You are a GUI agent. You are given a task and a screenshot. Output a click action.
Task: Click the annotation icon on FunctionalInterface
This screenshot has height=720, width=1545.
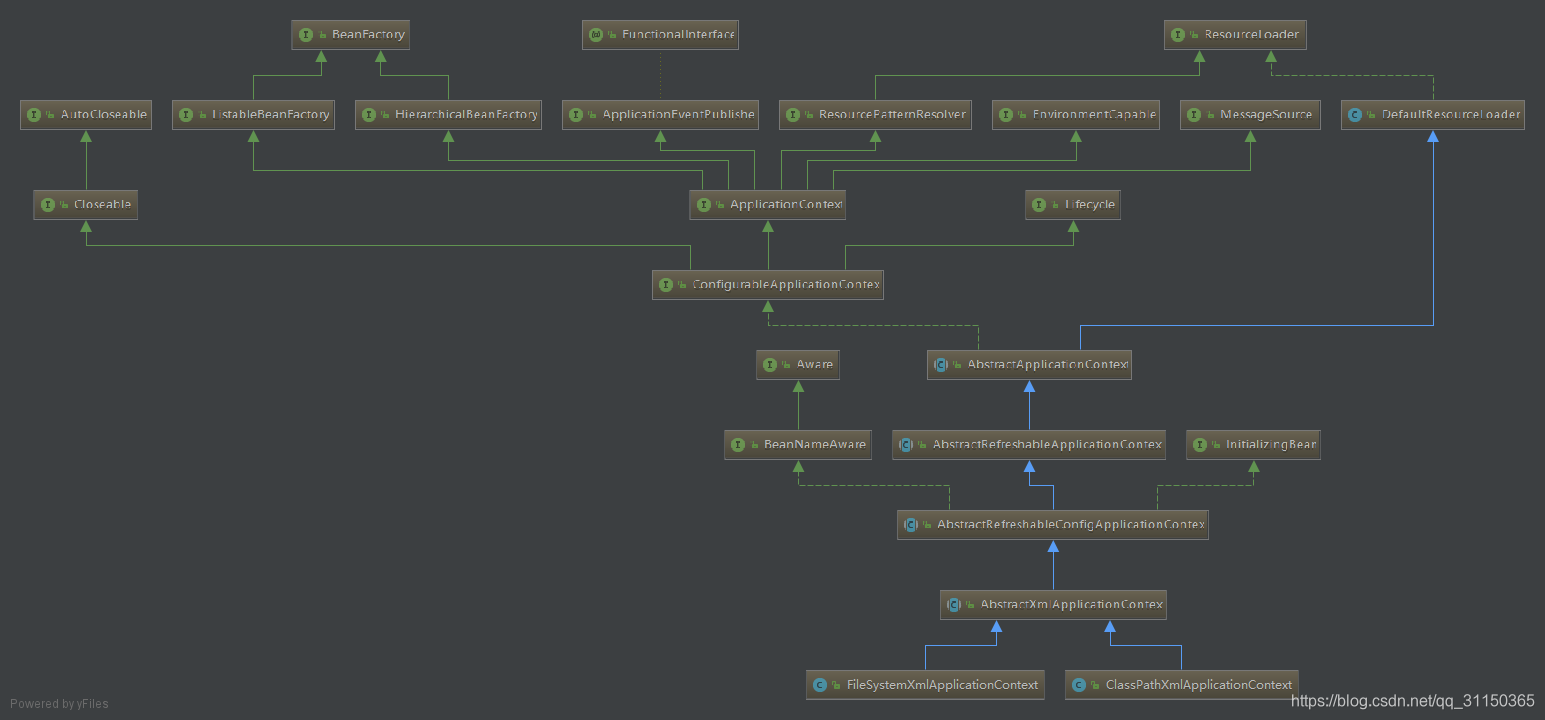tap(596, 35)
